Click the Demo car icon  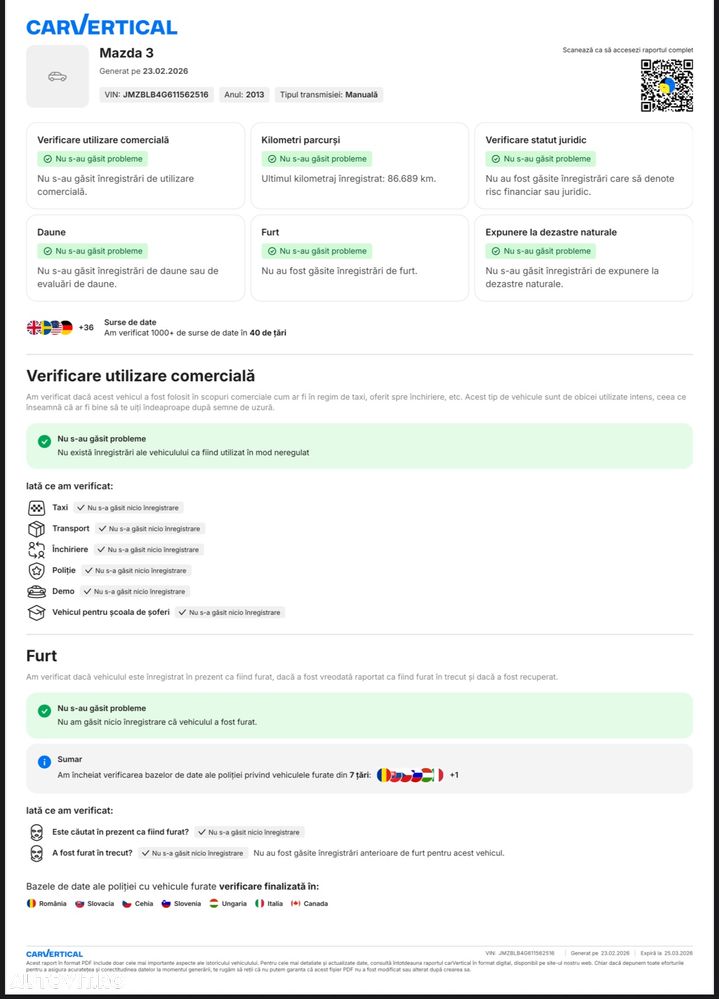coord(36,592)
